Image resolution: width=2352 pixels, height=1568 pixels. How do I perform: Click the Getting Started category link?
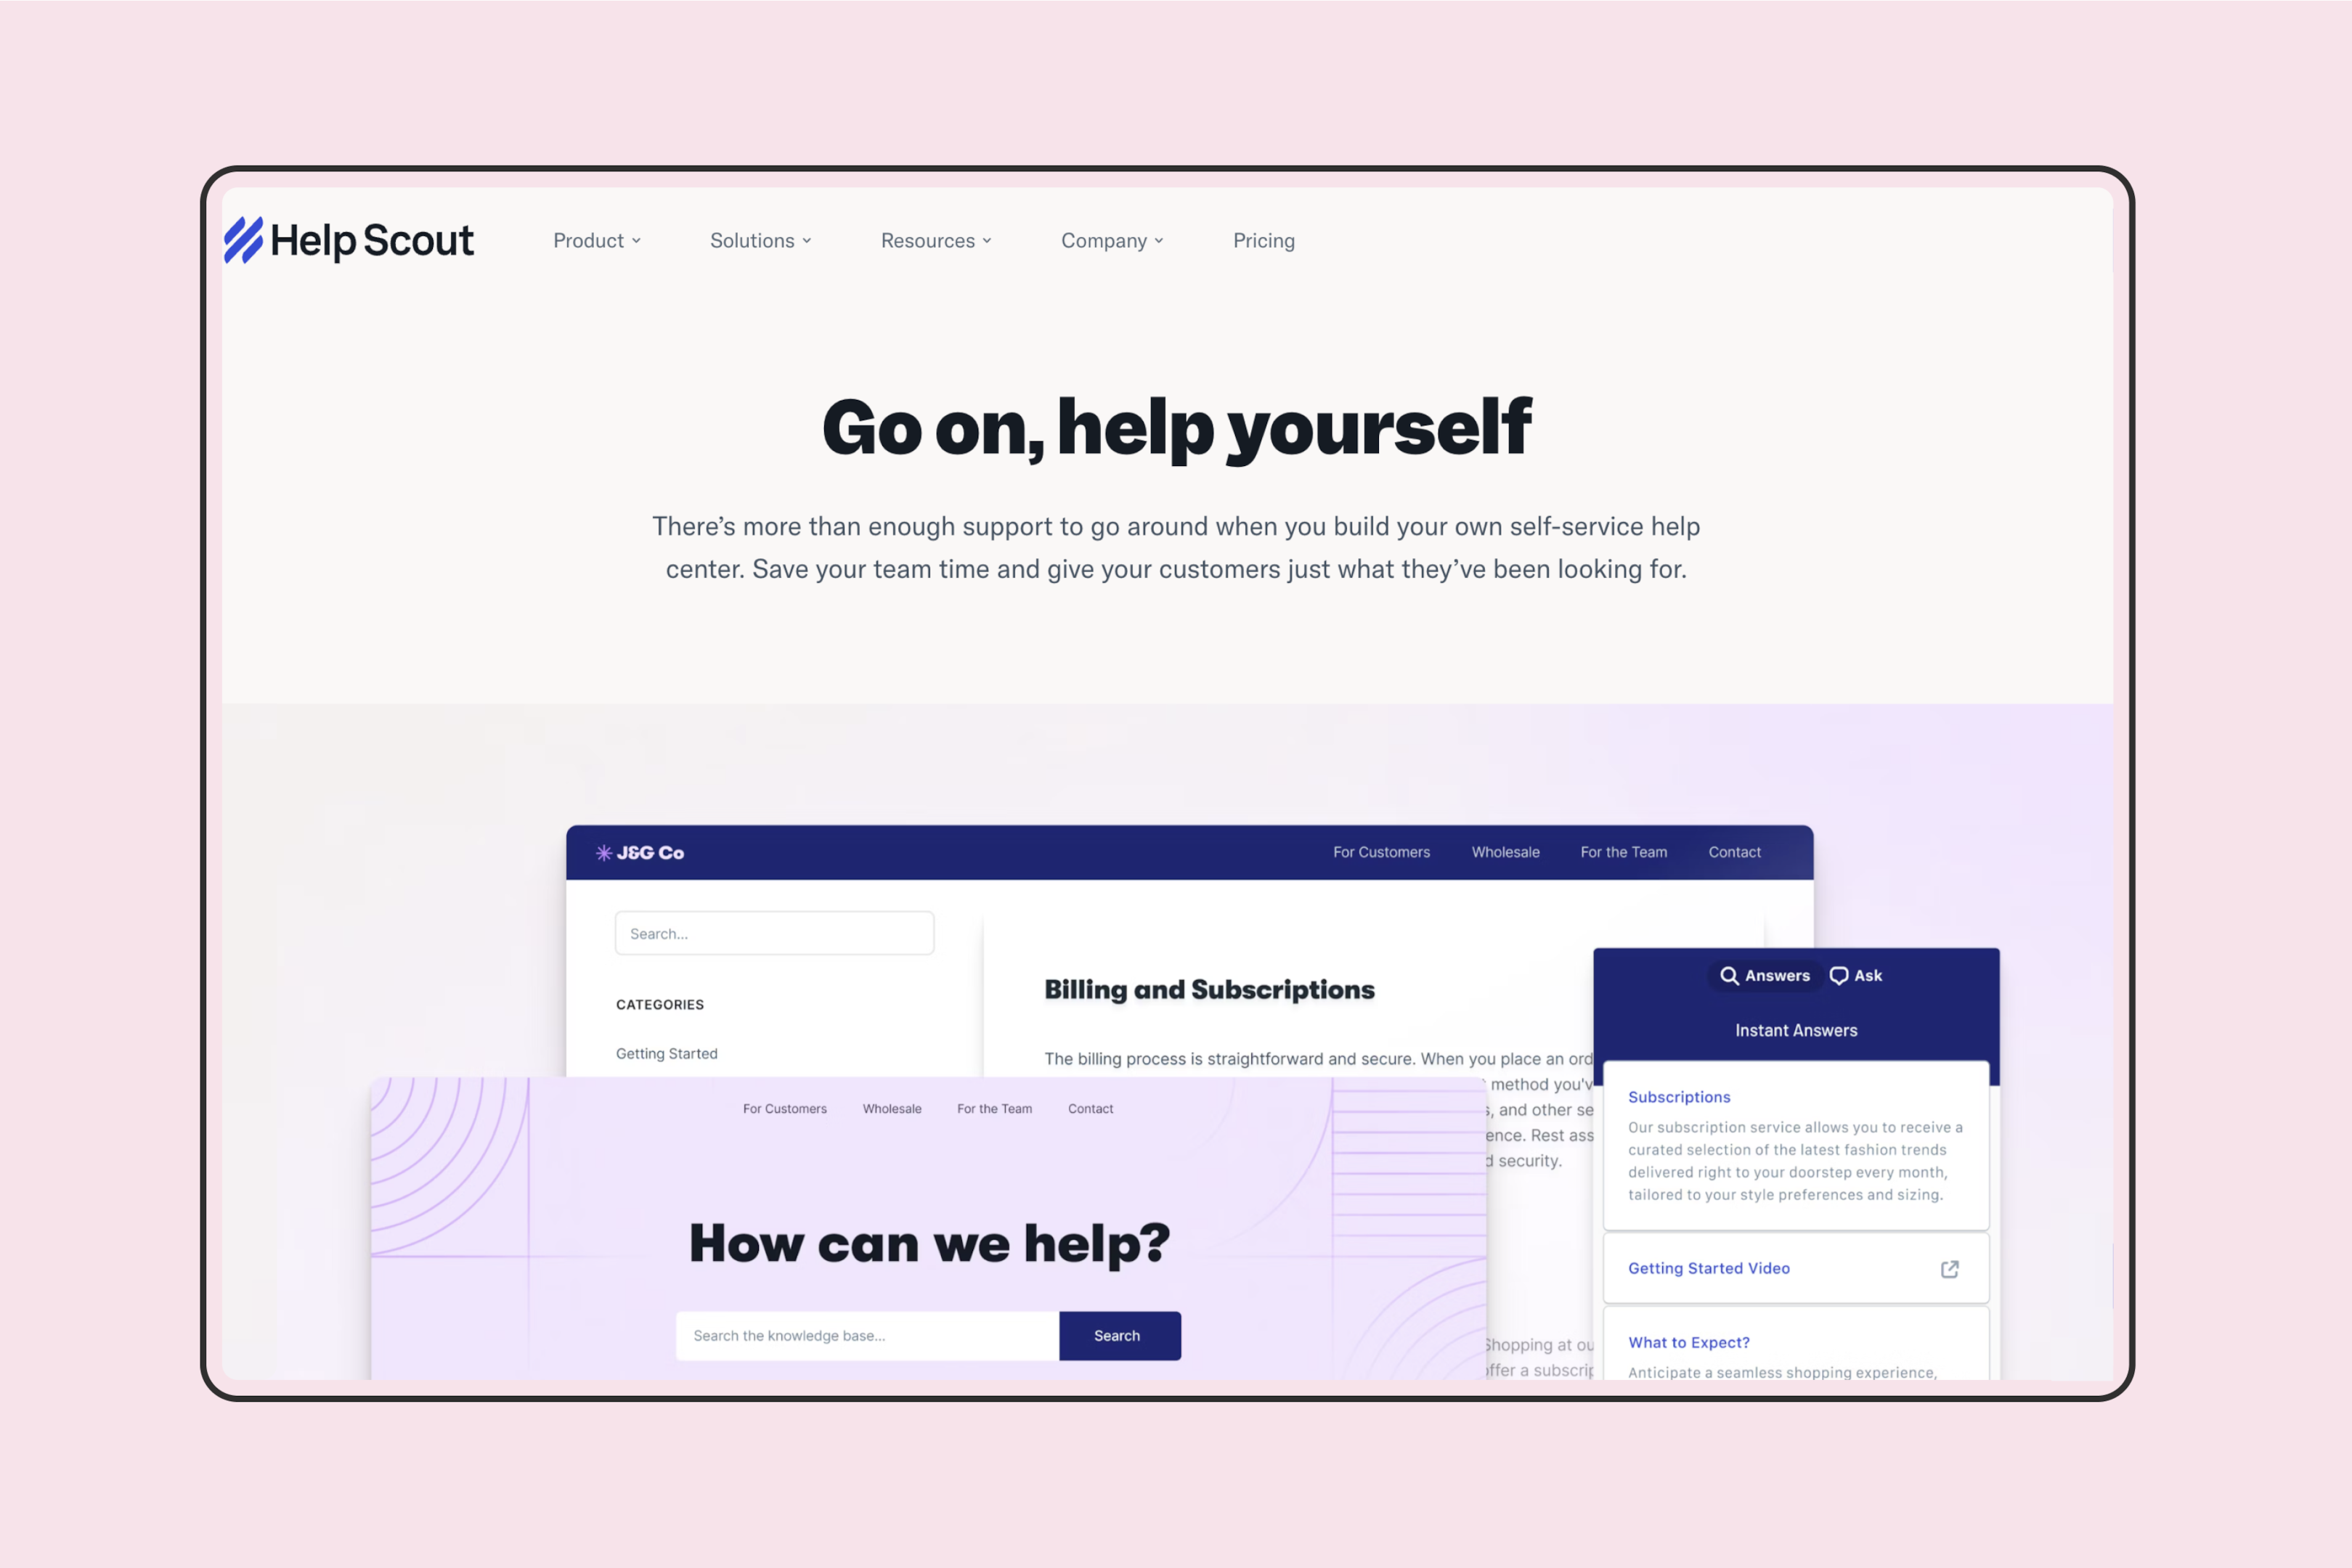pos(667,1052)
